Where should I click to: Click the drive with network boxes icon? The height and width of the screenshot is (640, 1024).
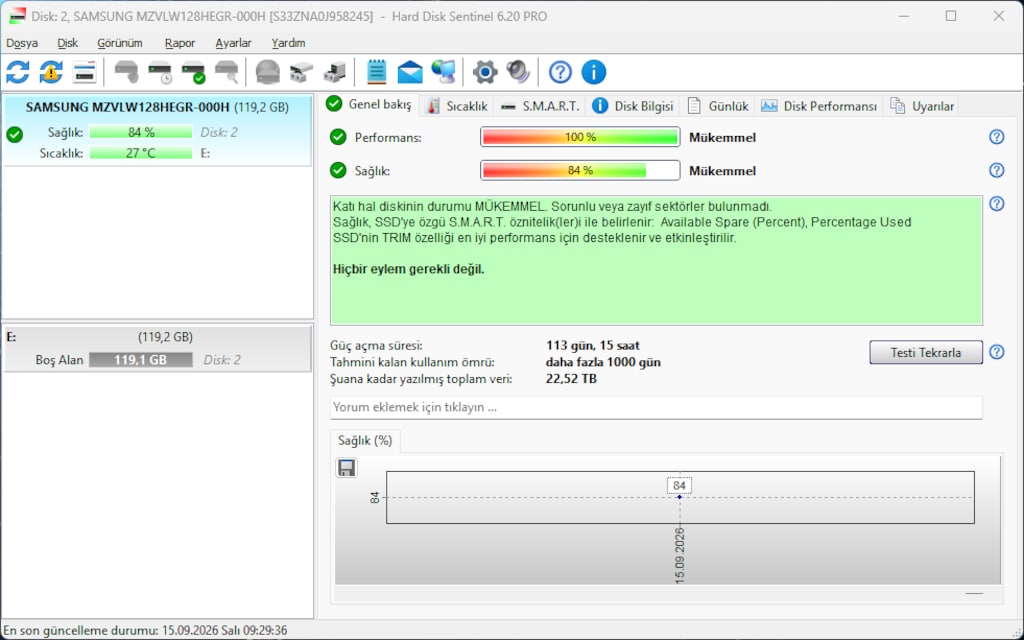pyautogui.click(x=301, y=72)
